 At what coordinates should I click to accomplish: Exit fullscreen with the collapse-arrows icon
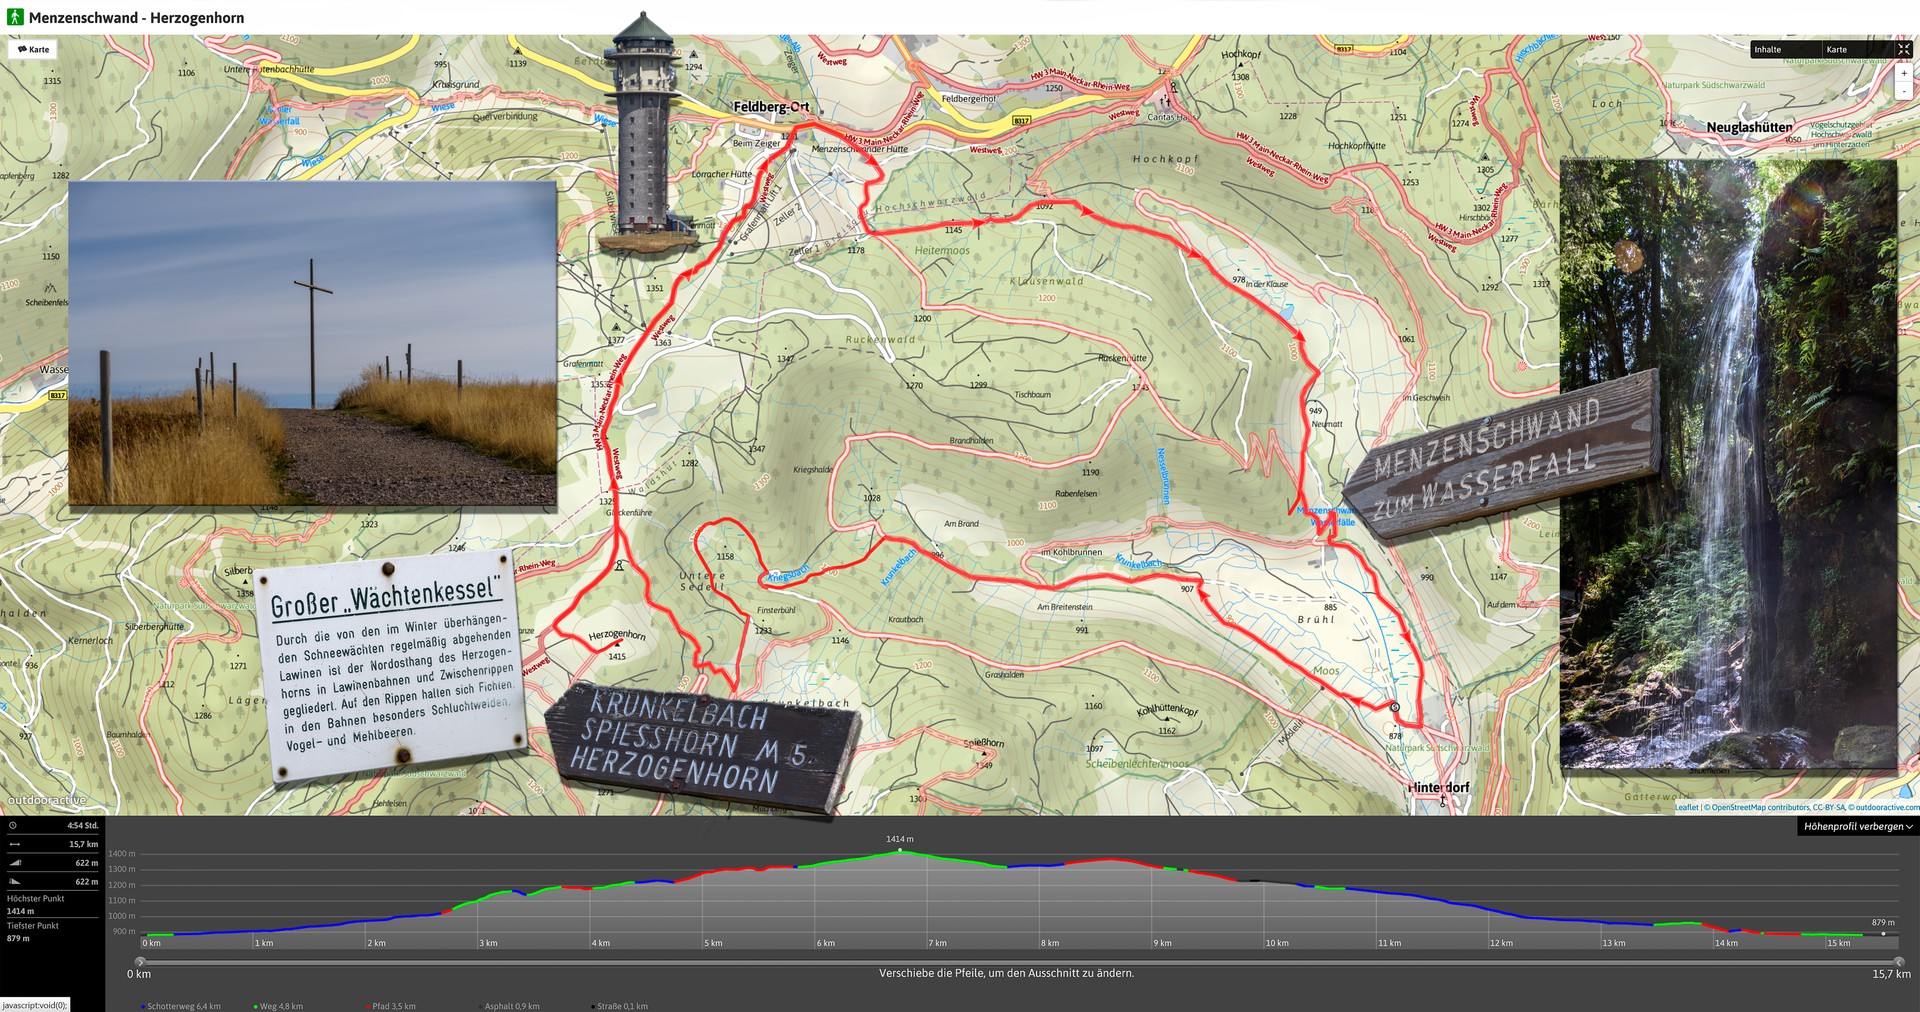(1904, 49)
